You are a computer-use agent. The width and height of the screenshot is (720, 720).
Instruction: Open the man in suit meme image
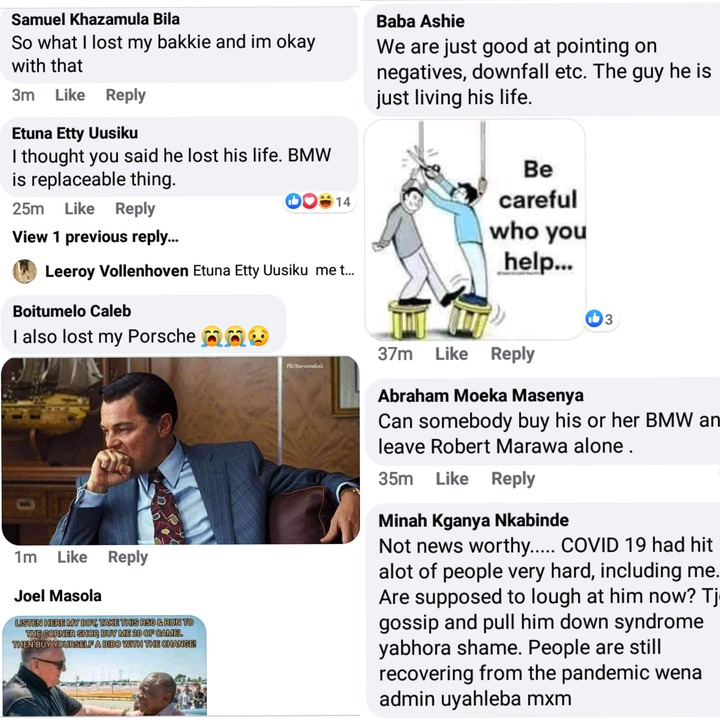pos(180,450)
